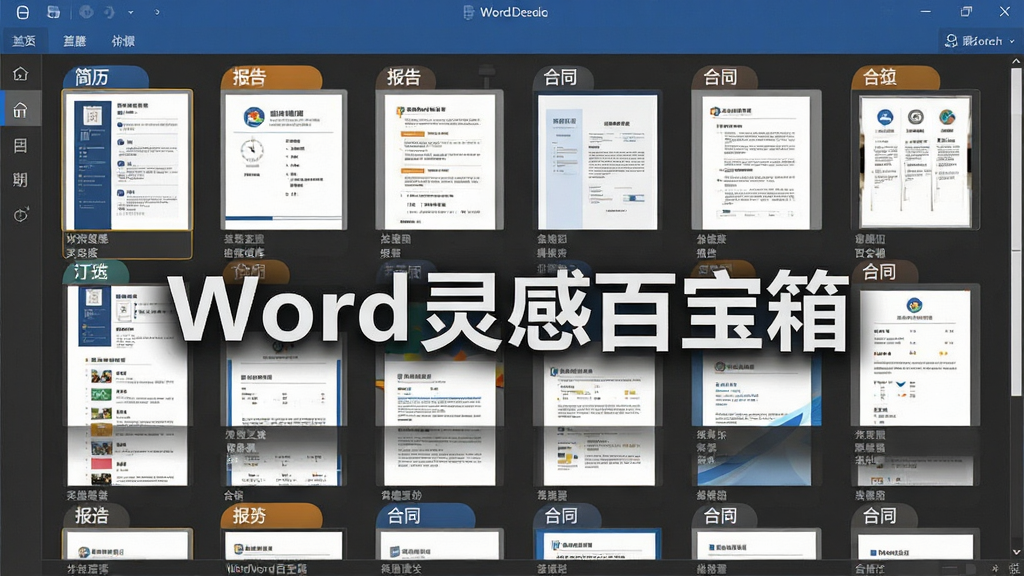The width and height of the screenshot is (1024, 576).
Task: Click the 目 grid icon in the sidebar
Action: coord(20,145)
